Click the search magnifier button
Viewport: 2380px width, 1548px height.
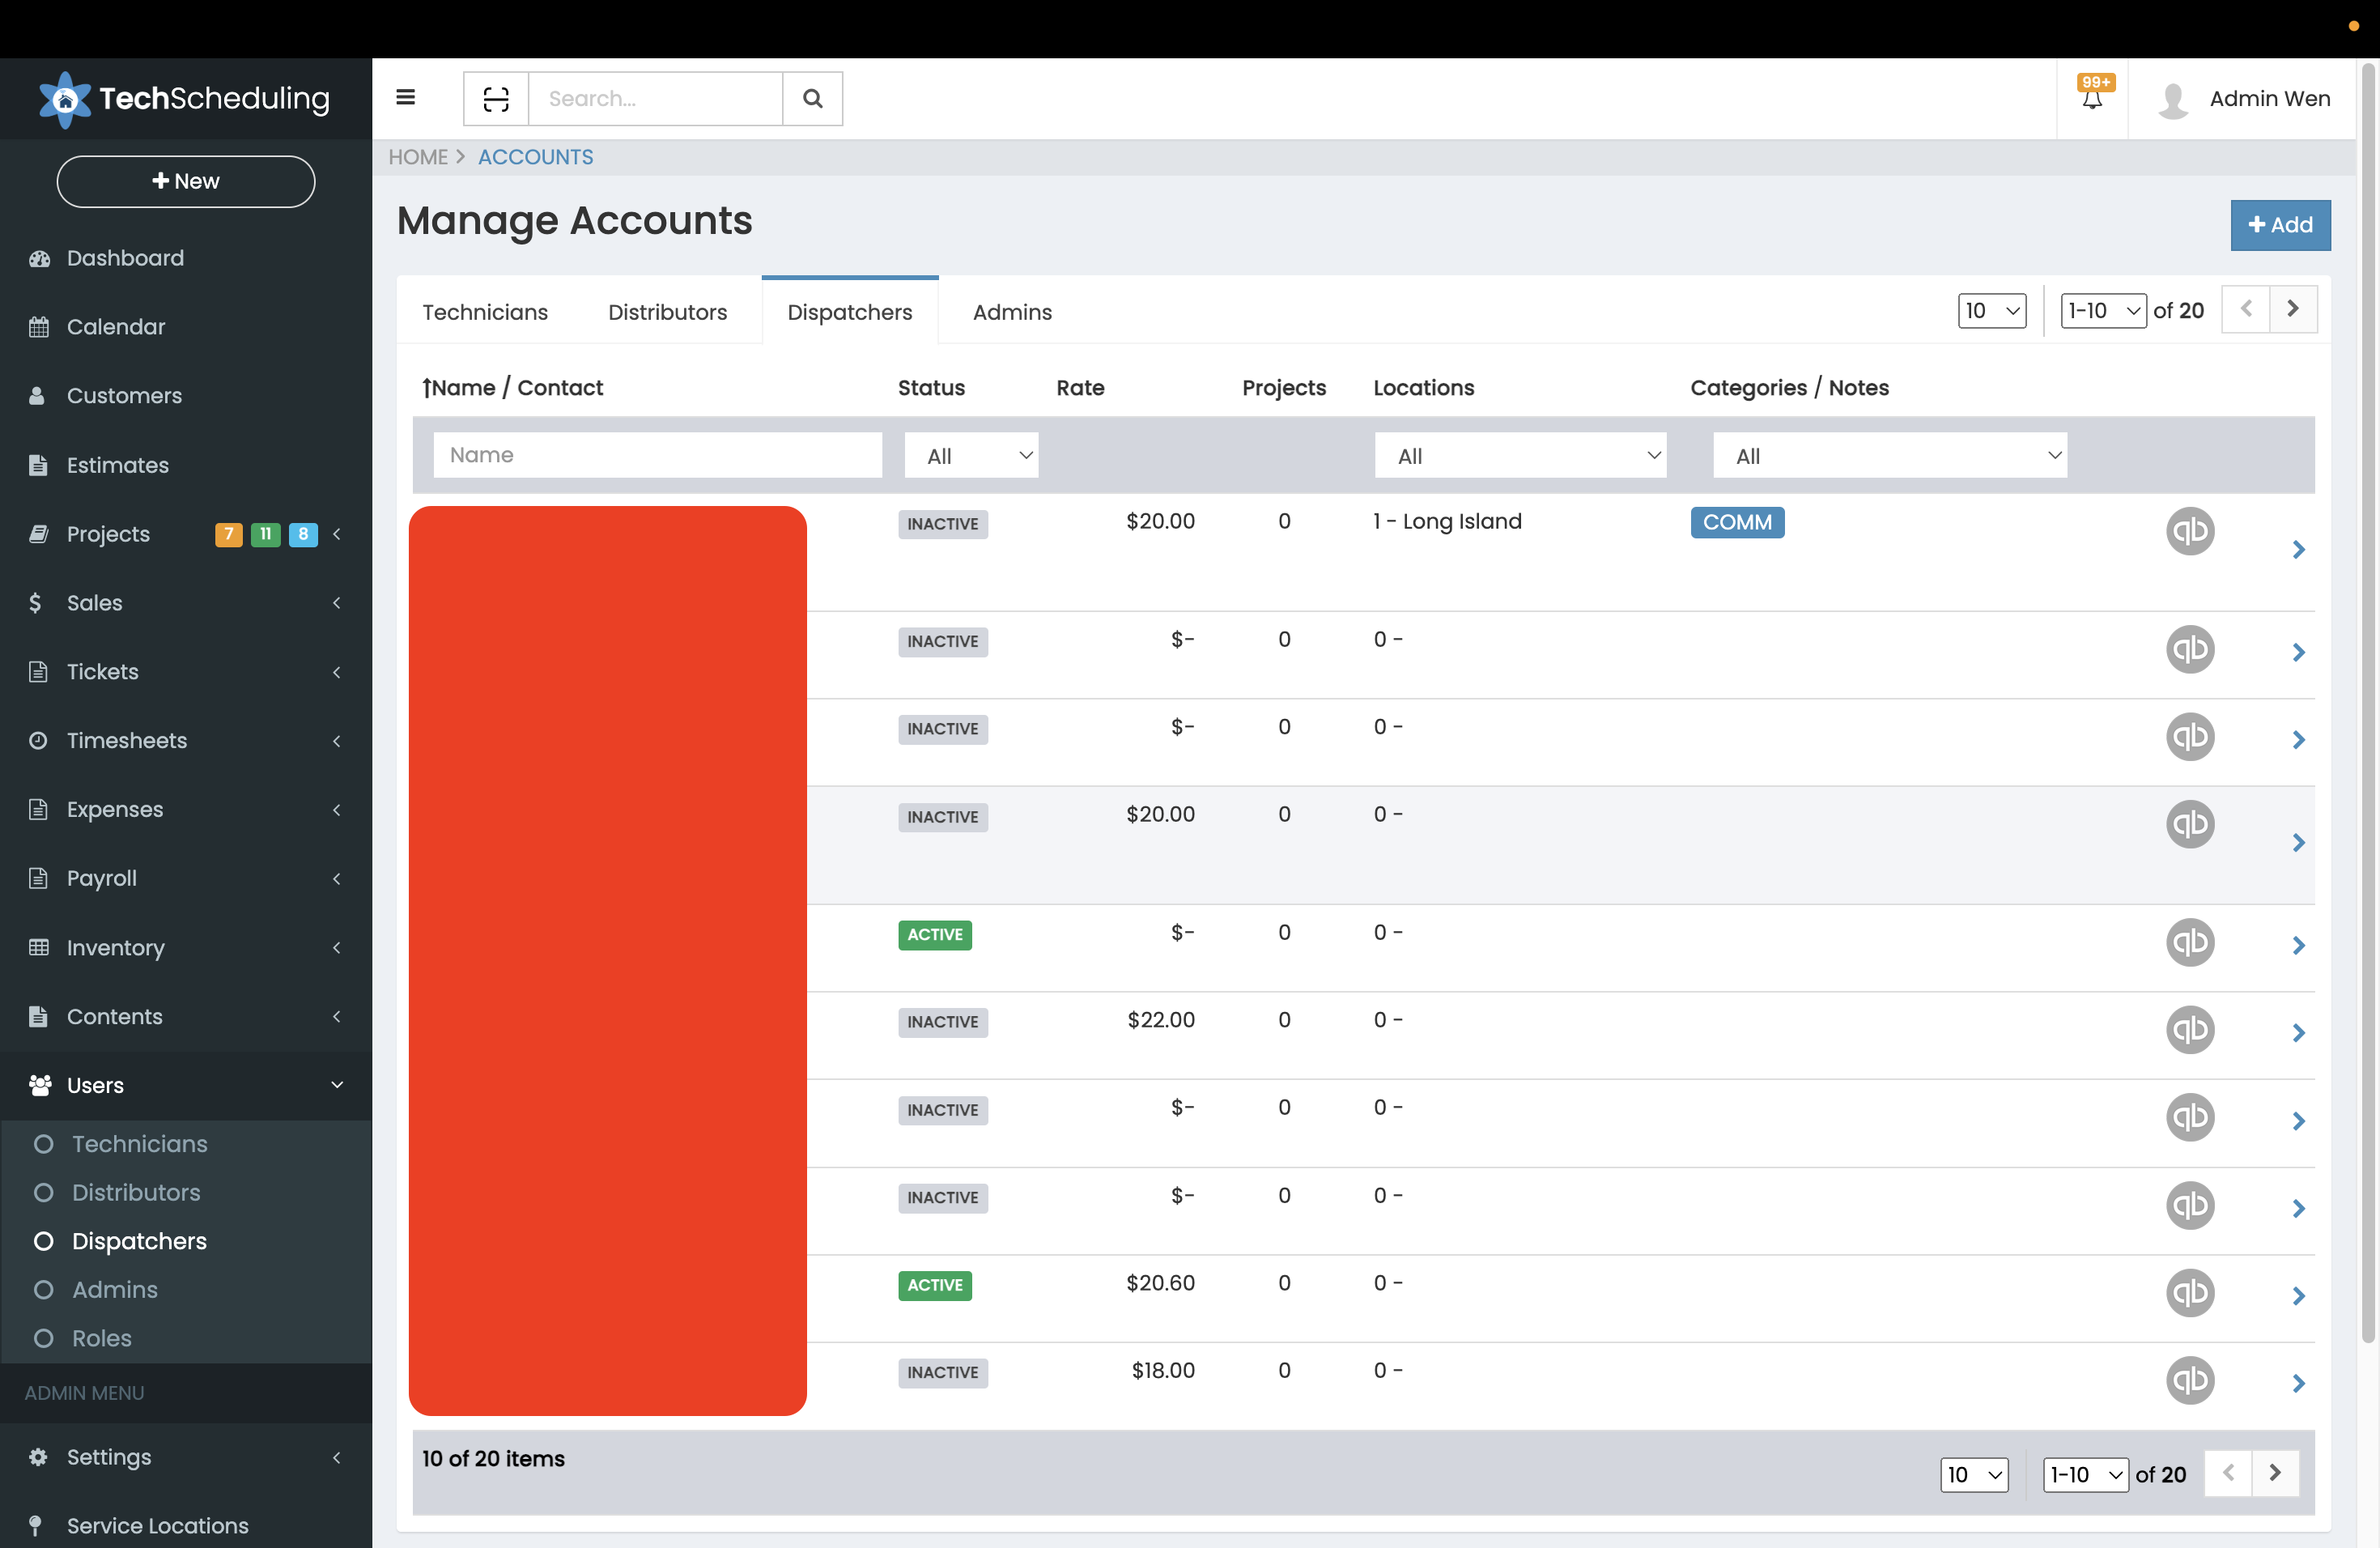pos(812,98)
